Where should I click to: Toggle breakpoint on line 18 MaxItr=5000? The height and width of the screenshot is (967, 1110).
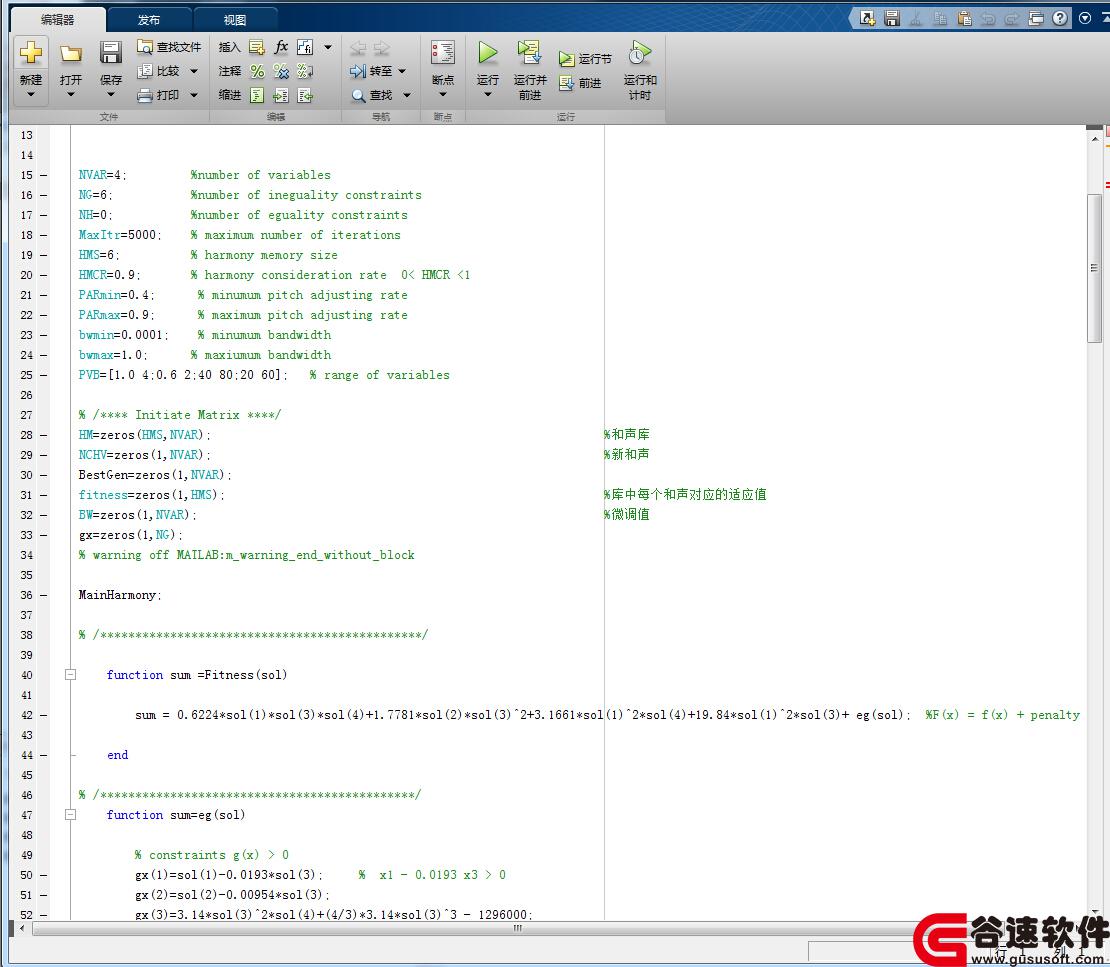[43, 235]
